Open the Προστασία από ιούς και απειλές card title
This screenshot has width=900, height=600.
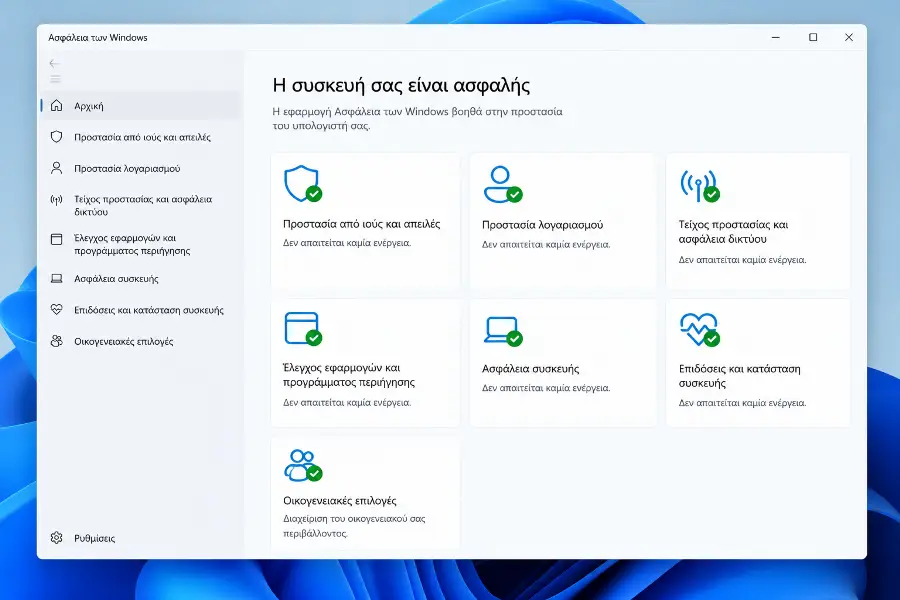pos(362,224)
